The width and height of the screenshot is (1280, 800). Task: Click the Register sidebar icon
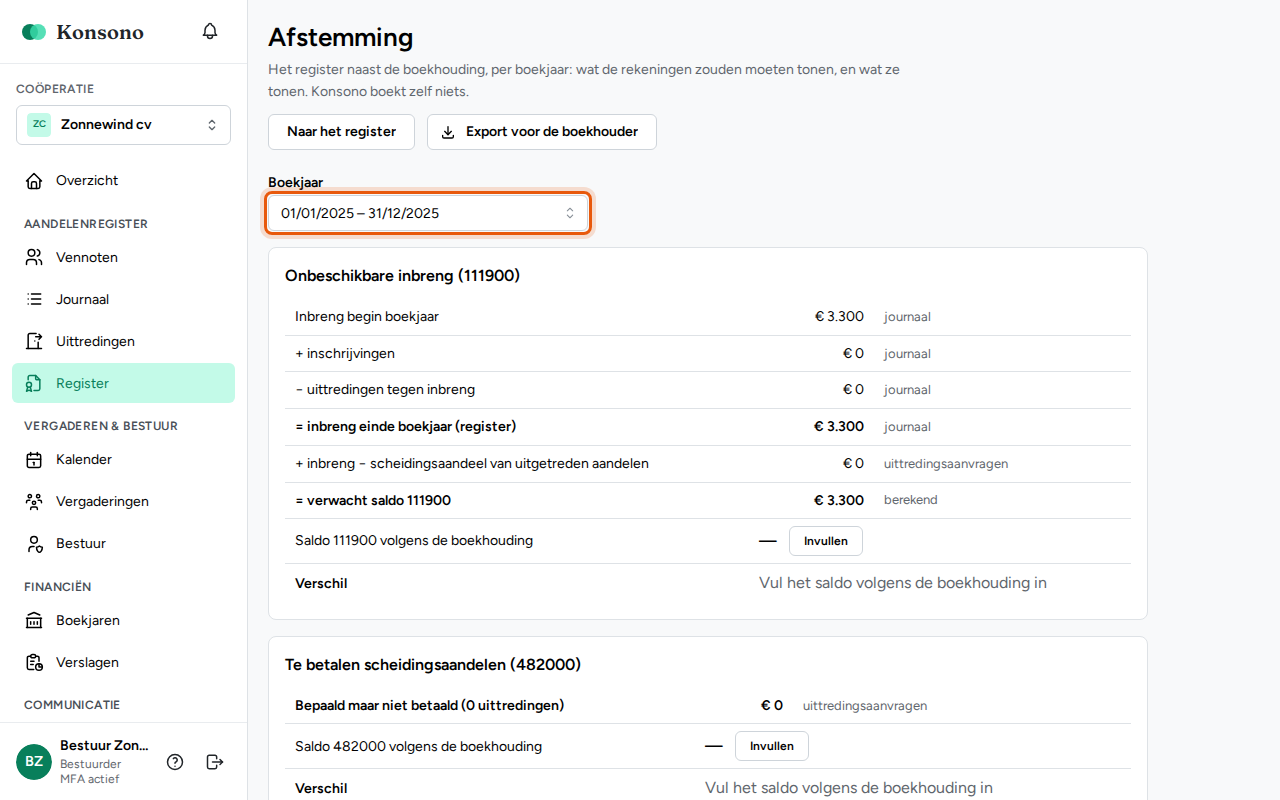(x=34, y=383)
